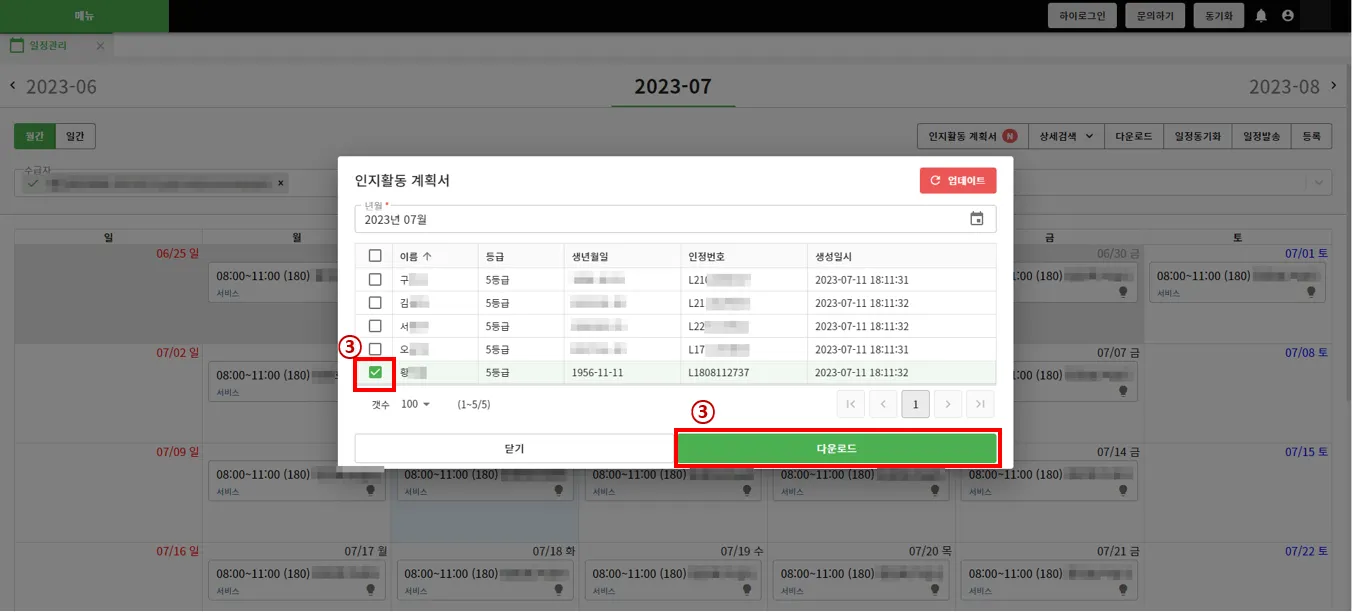Select page 1 in pagination
1352x612 pixels.
click(x=915, y=404)
